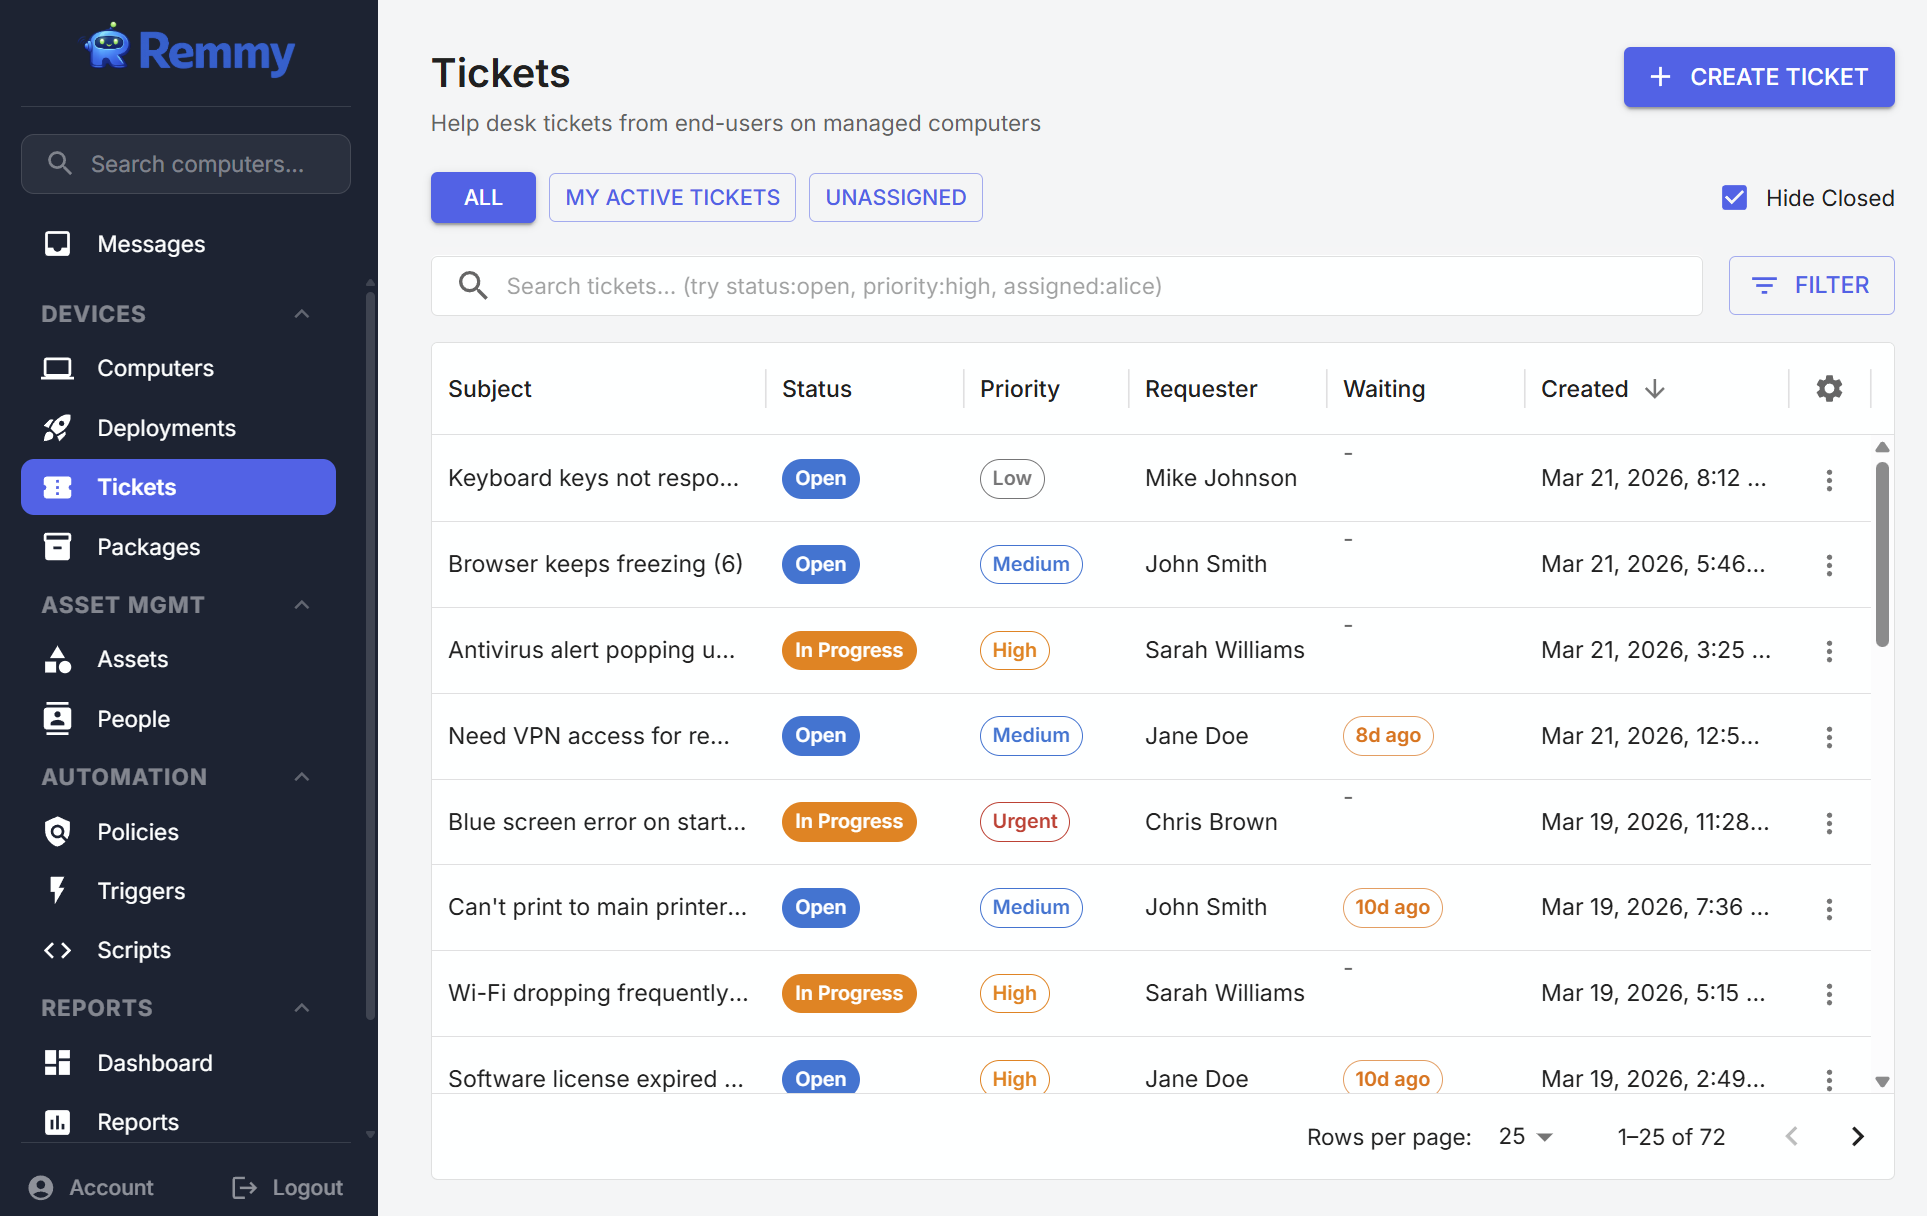
Task: Open the Deployments rocket icon in sidebar
Action: coord(58,428)
